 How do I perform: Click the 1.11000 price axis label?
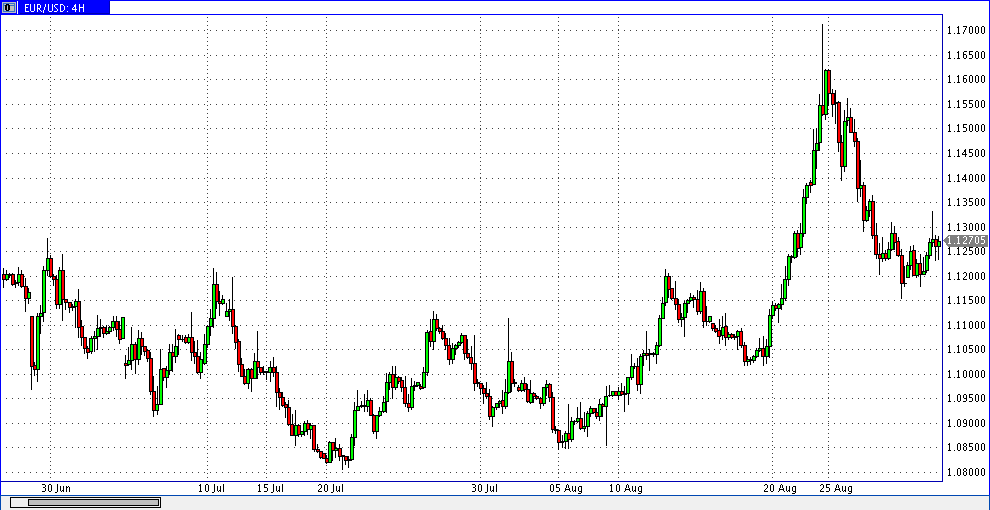pyautogui.click(x=966, y=325)
